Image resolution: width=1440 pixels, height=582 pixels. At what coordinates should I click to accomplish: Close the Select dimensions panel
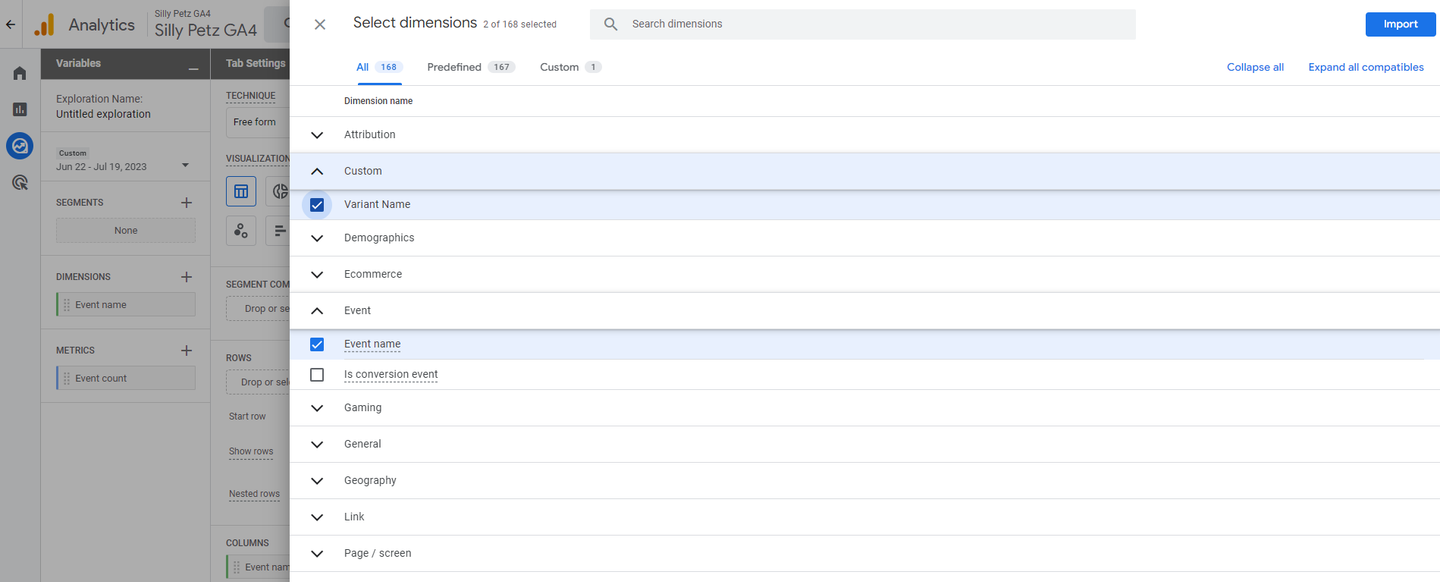pos(320,24)
